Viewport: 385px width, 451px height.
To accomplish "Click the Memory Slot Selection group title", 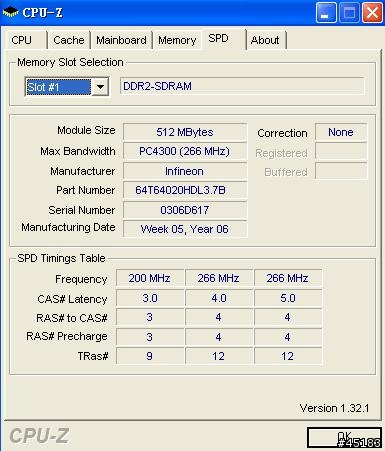I will tap(70, 62).
